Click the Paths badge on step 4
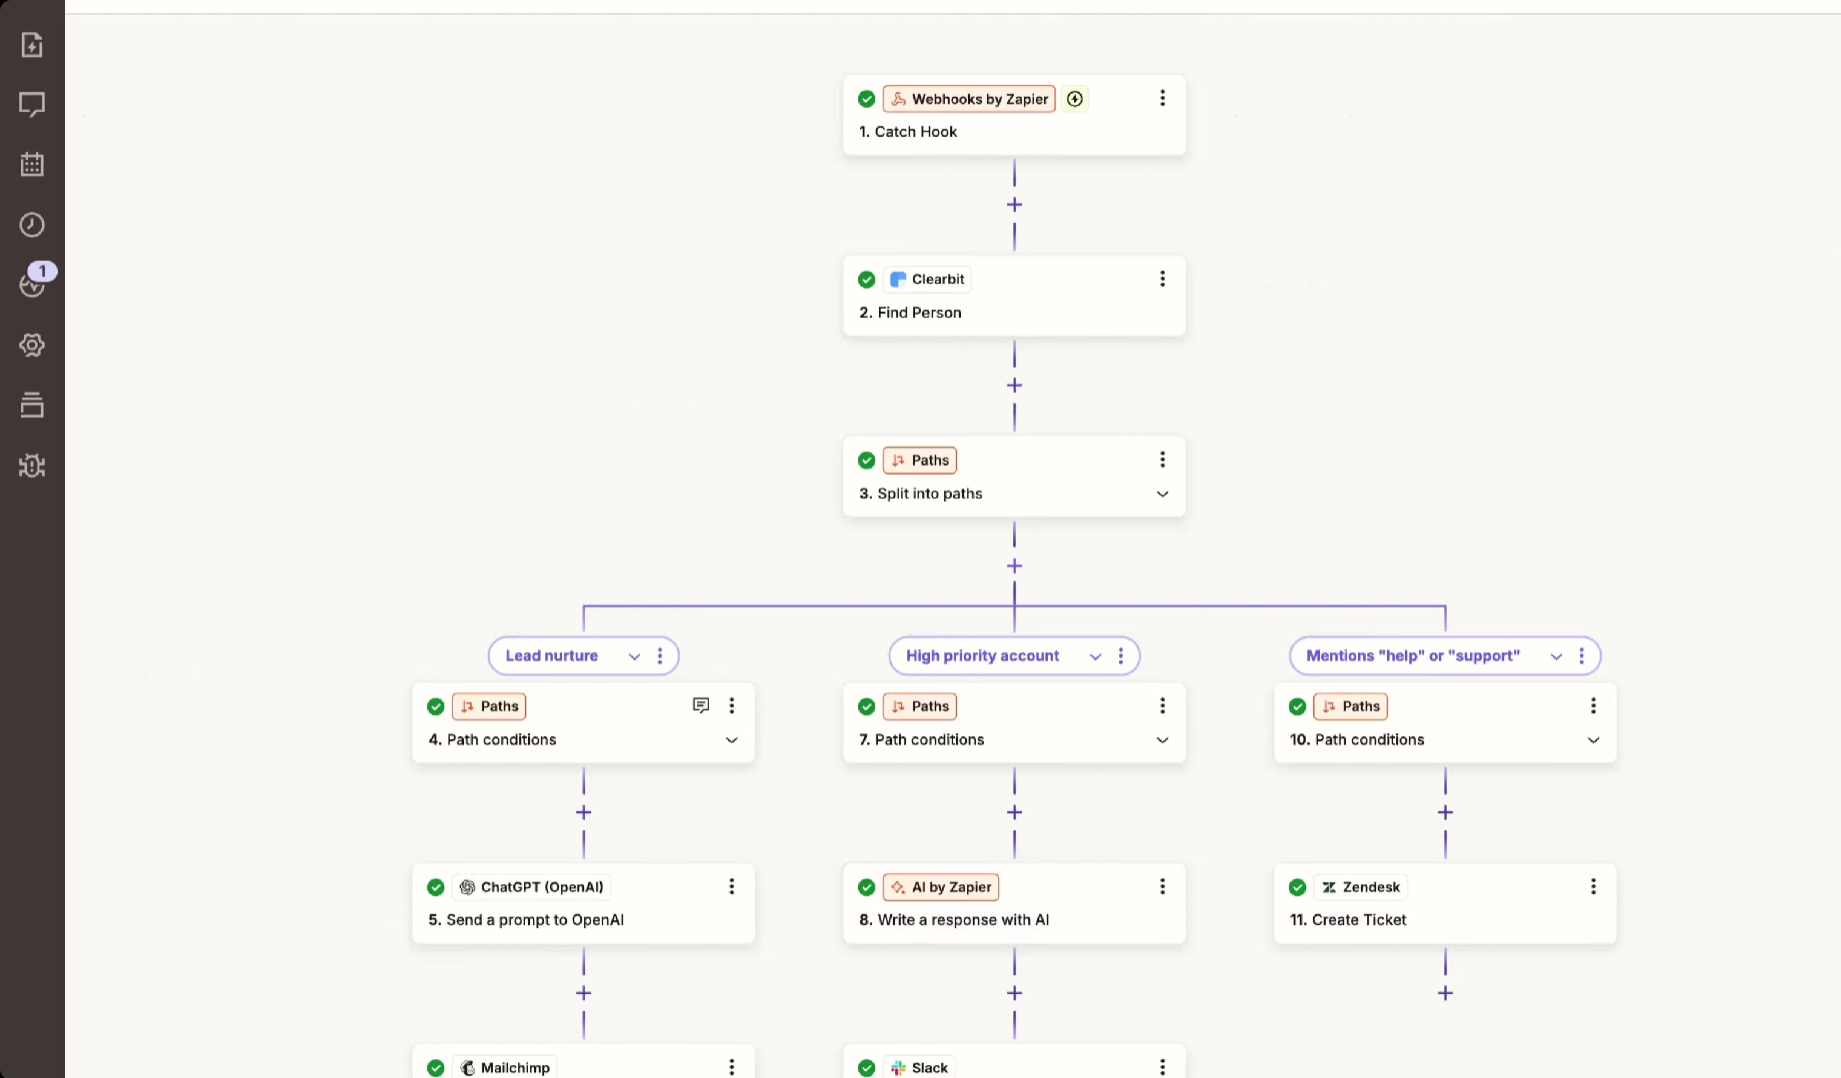 489,706
